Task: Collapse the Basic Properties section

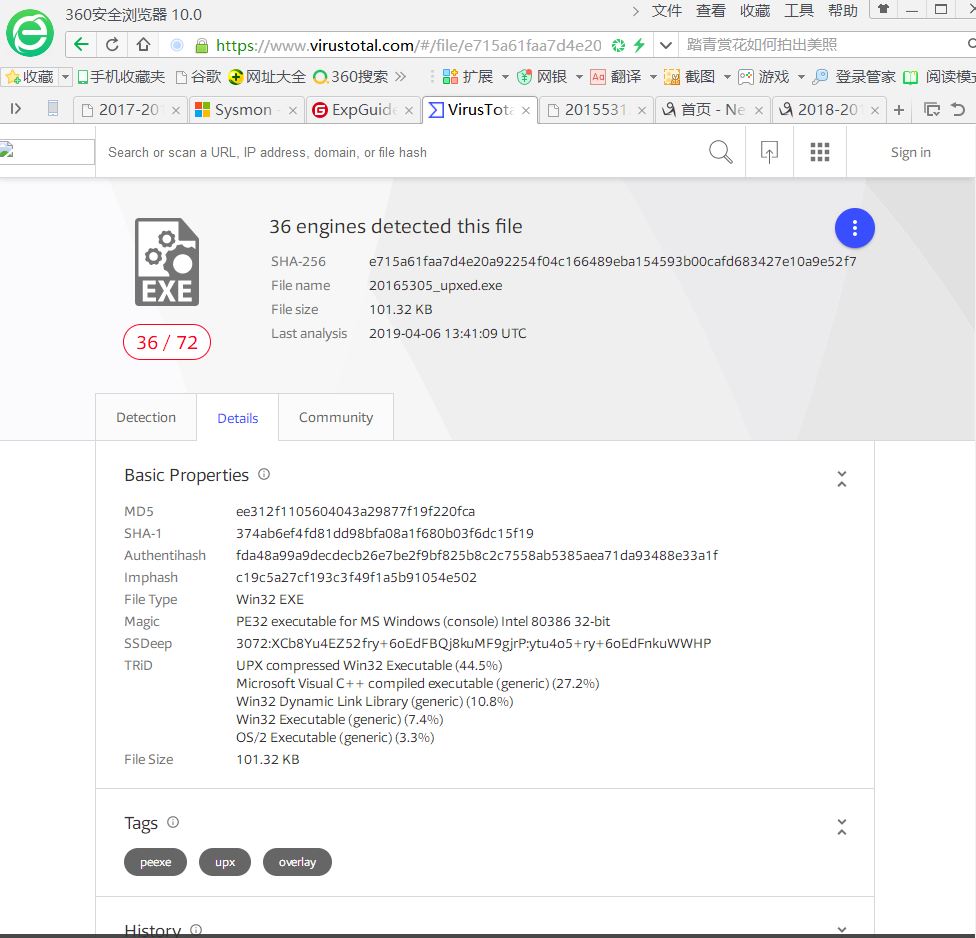Action: (x=842, y=479)
